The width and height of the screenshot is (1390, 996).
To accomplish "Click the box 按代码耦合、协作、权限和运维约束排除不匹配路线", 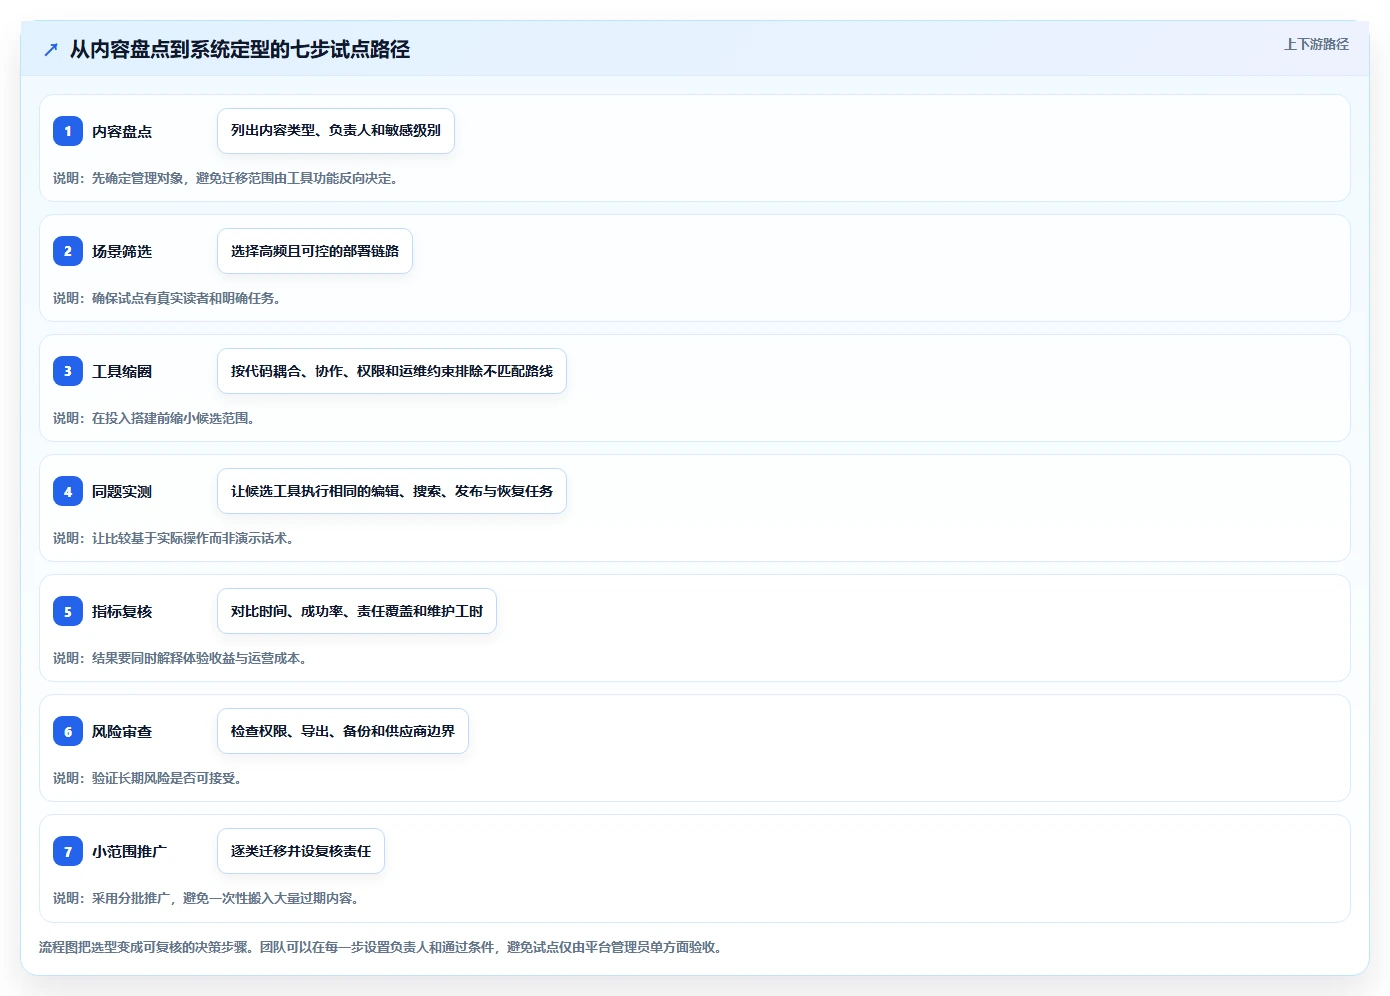I will 392,371.
